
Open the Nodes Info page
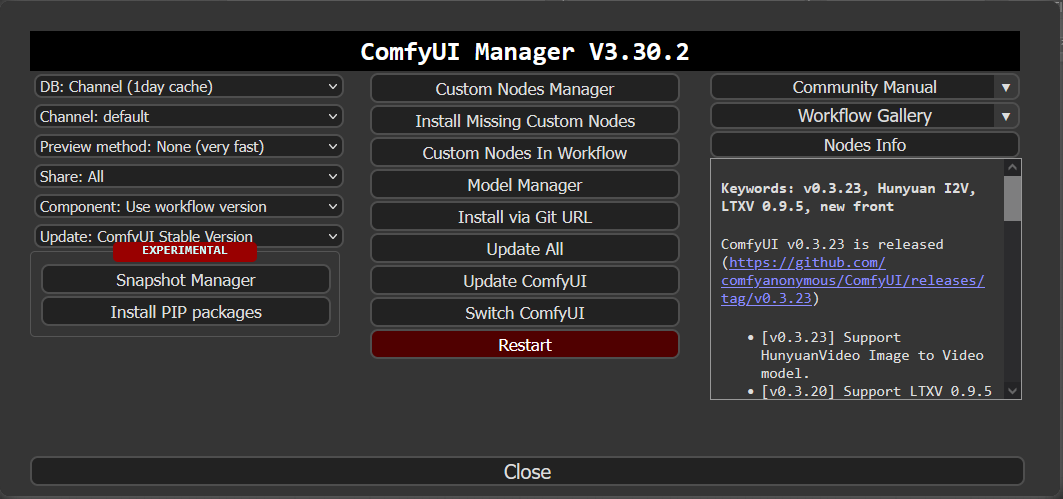pyautogui.click(x=864, y=145)
